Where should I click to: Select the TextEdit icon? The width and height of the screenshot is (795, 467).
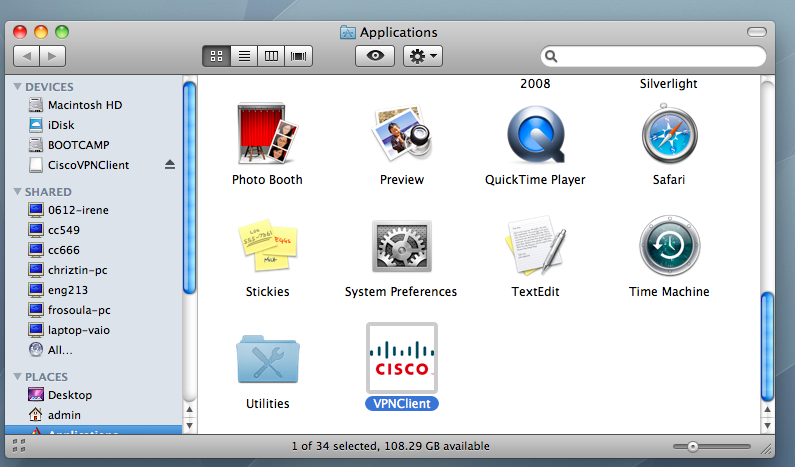536,245
